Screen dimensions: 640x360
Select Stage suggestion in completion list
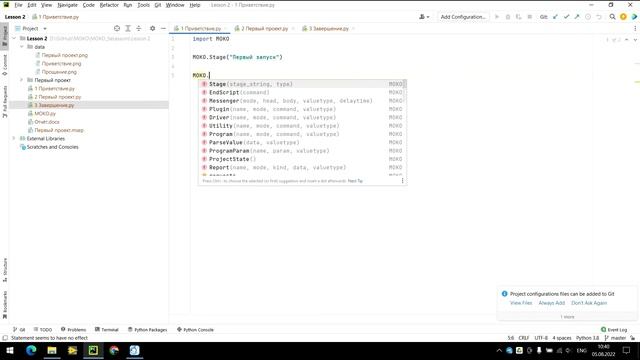[302, 84]
